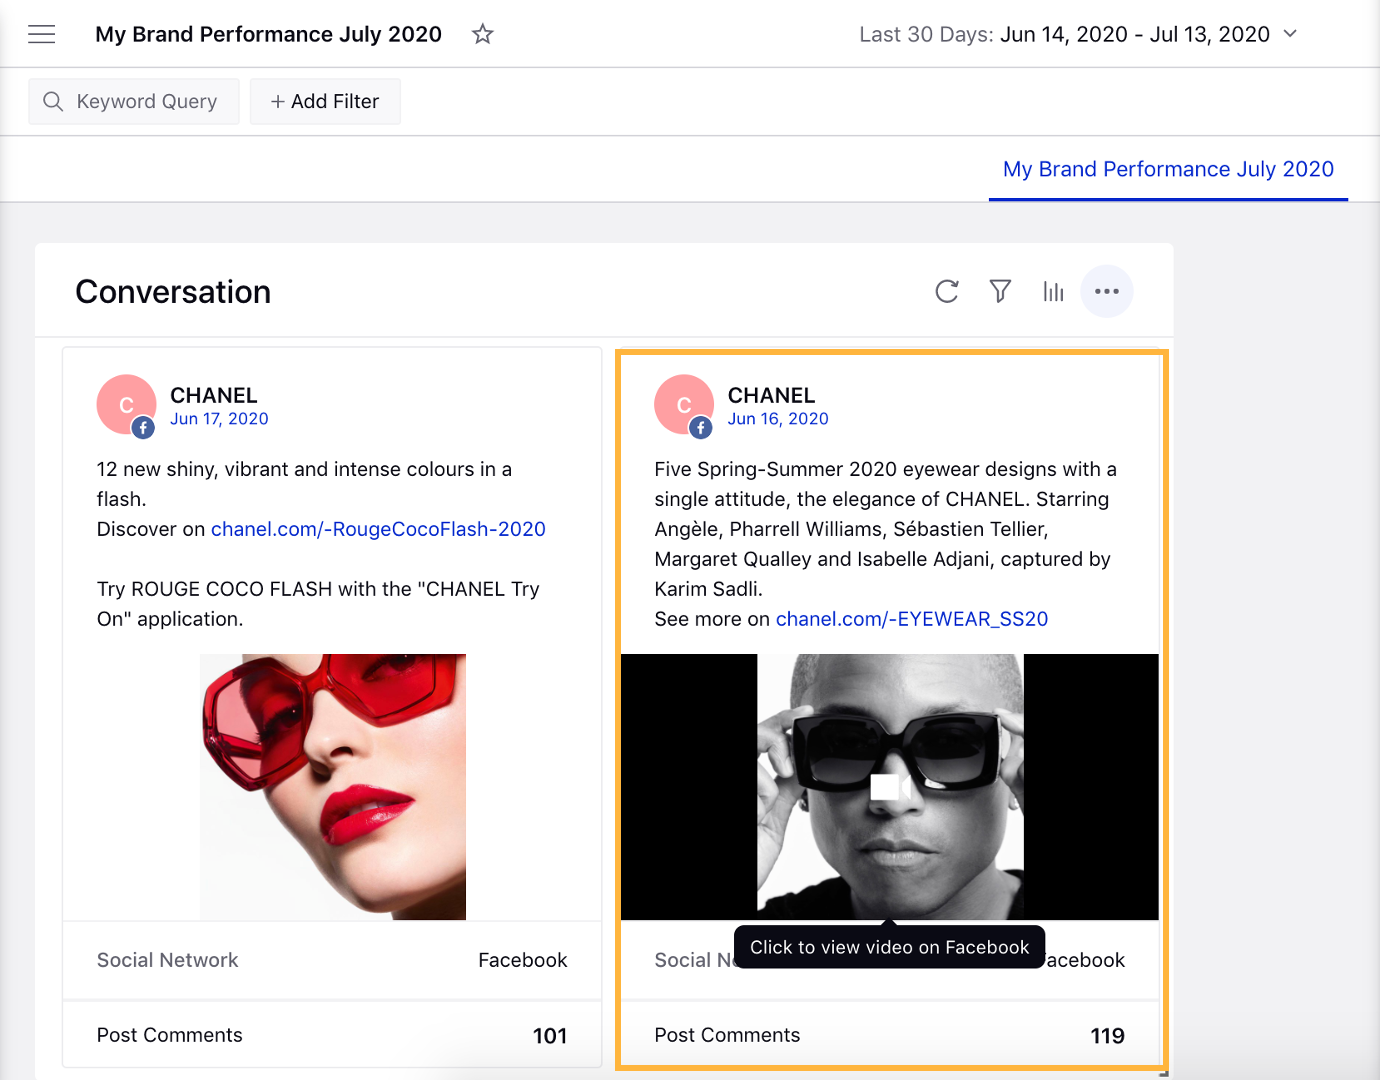The height and width of the screenshot is (1080, 1380).
Task: Click the Post Comments label under 101
Action: click(169, 1035)
